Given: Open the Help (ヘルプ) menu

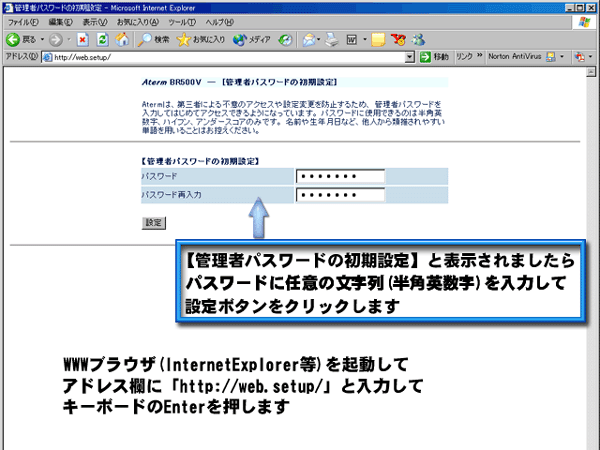Looking at the screenshot, I should tap(220, 22).
